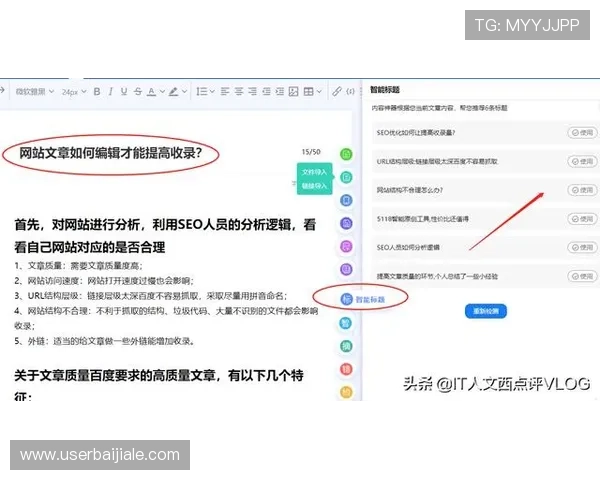Align text to the left

(225, 91)
